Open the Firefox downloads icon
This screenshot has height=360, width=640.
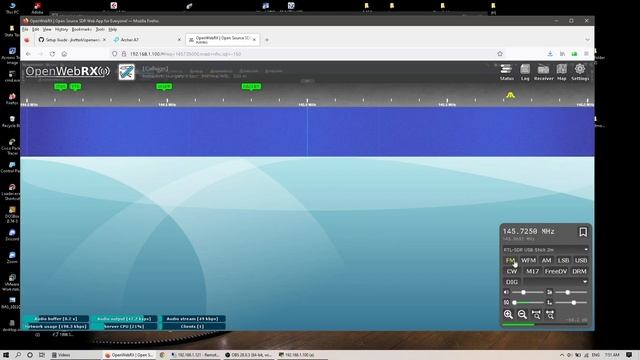point(550,54)
